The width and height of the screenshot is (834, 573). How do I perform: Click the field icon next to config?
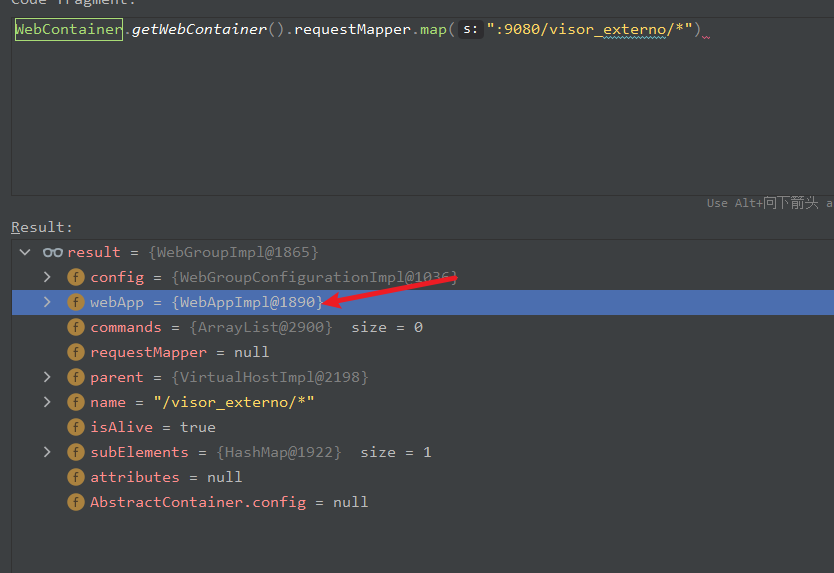76,277
